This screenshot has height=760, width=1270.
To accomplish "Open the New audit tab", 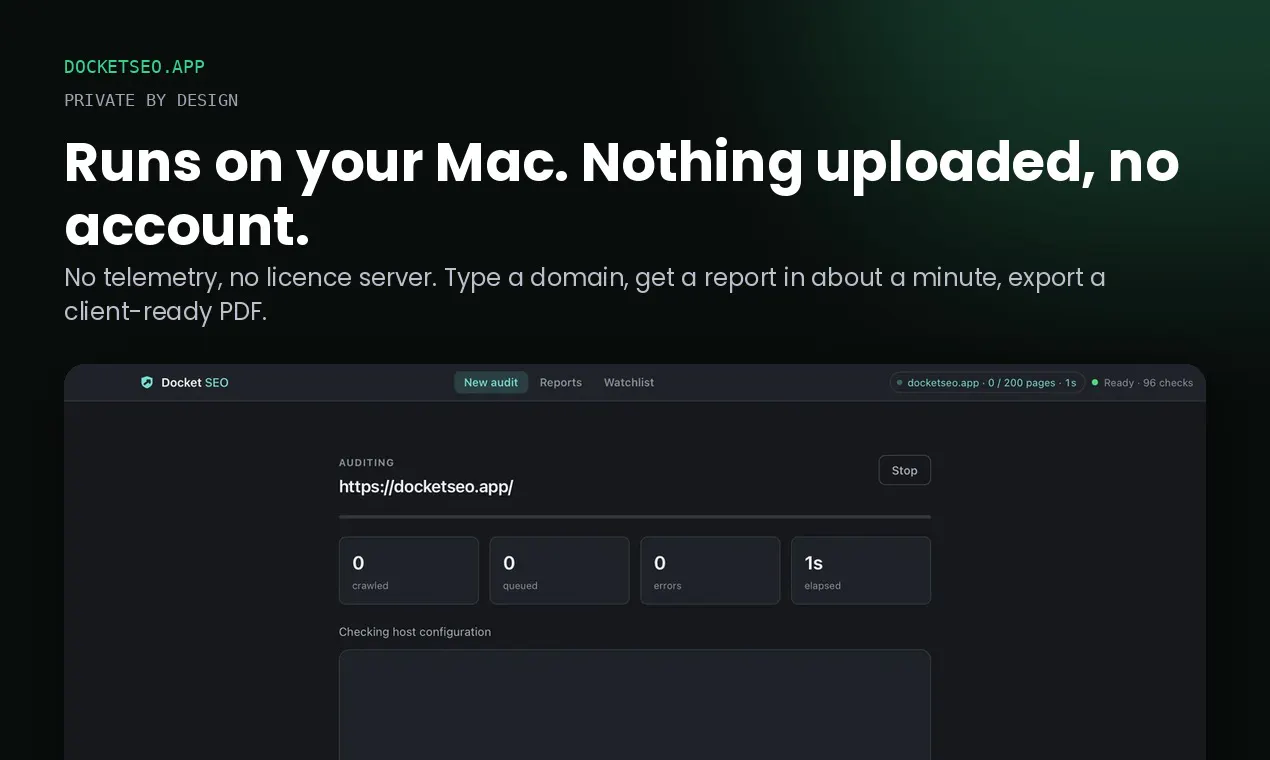I will 491,382.
